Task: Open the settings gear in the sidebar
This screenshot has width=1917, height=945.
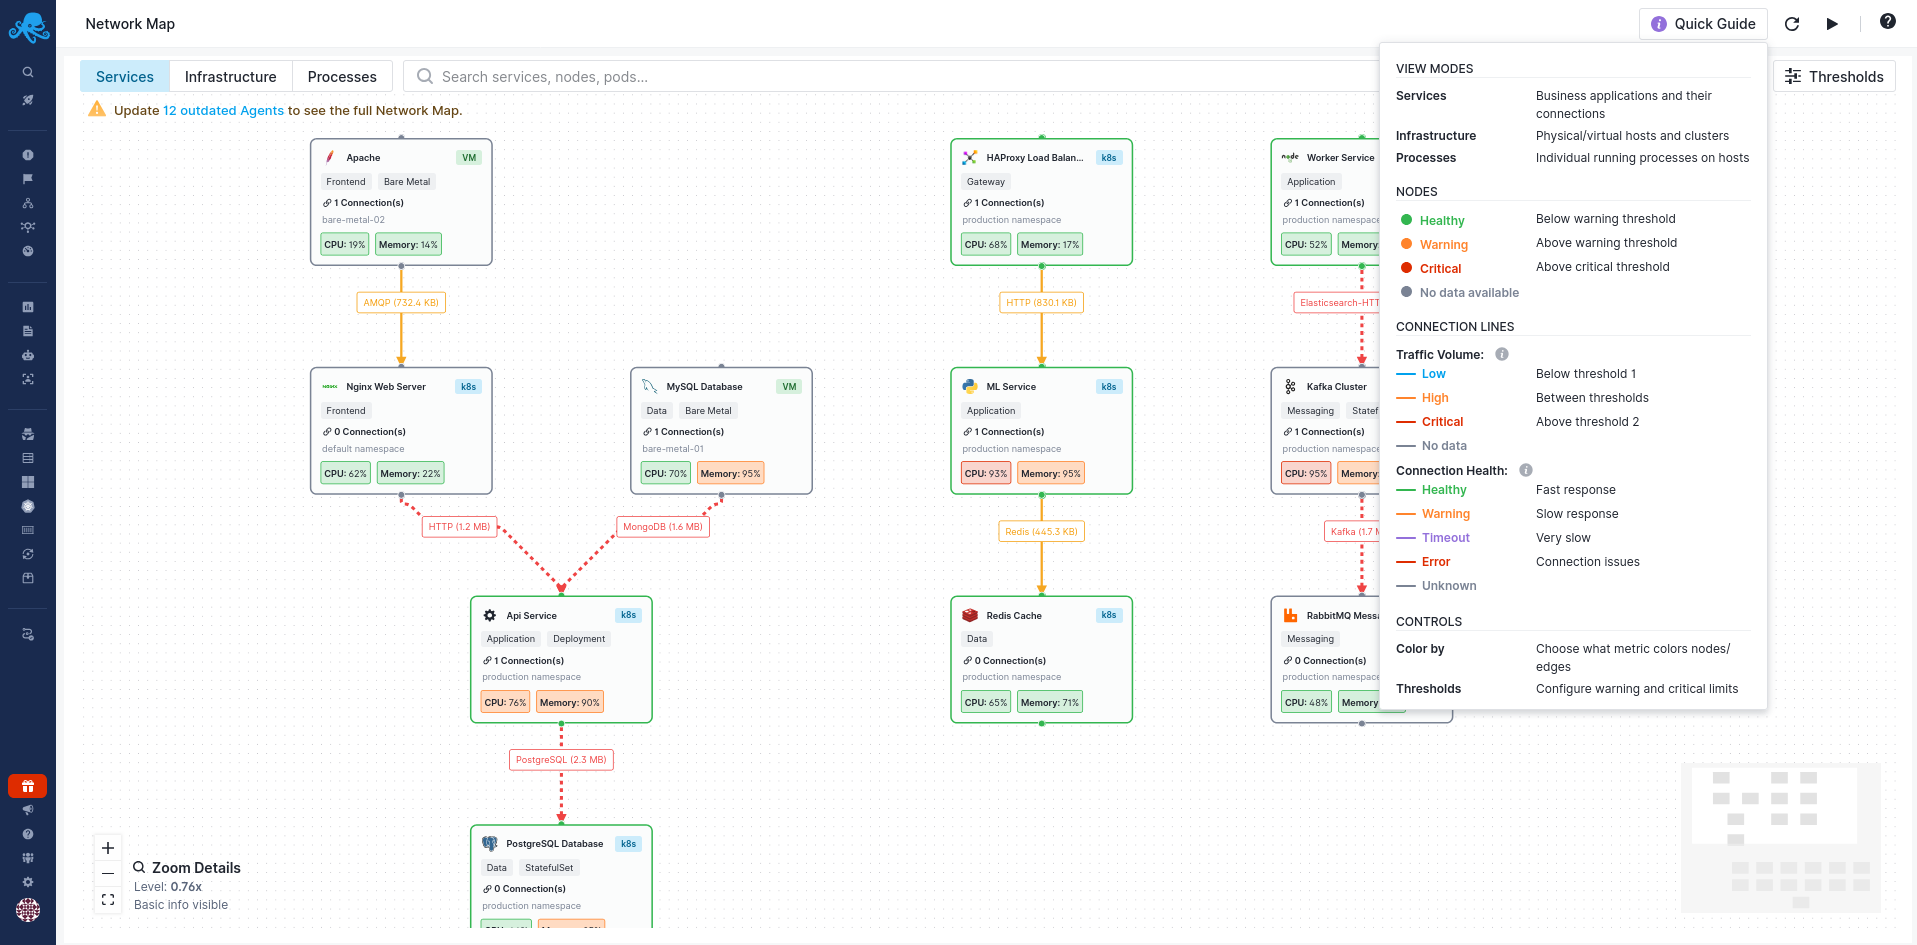Action: point(28,882)
